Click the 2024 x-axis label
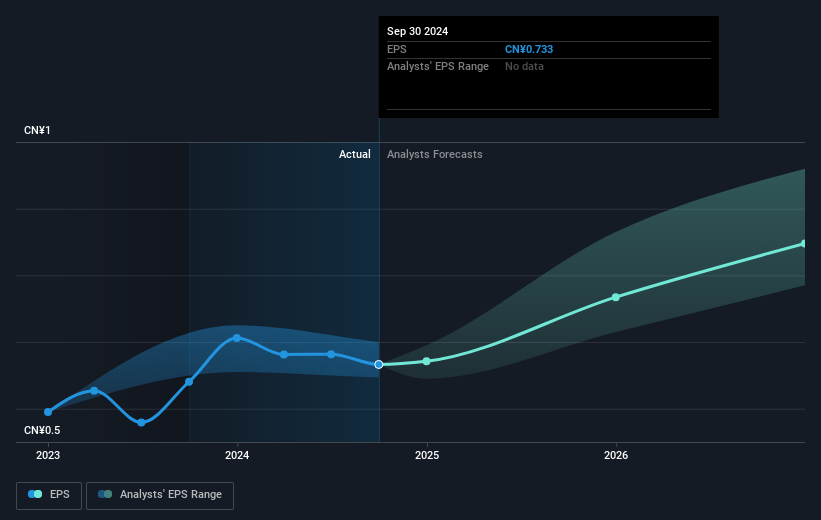Viewport: 821px width, 520px height. coord(237,456)
